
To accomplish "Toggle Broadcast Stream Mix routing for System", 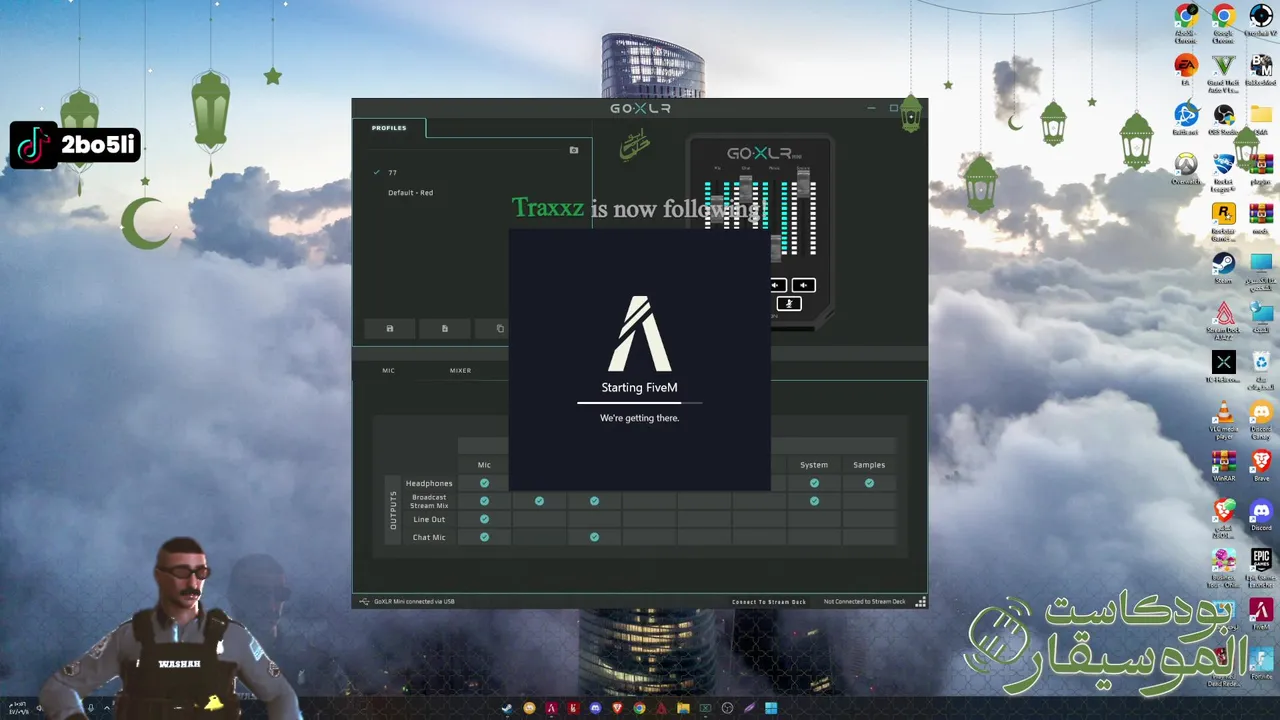I will 814,501.
